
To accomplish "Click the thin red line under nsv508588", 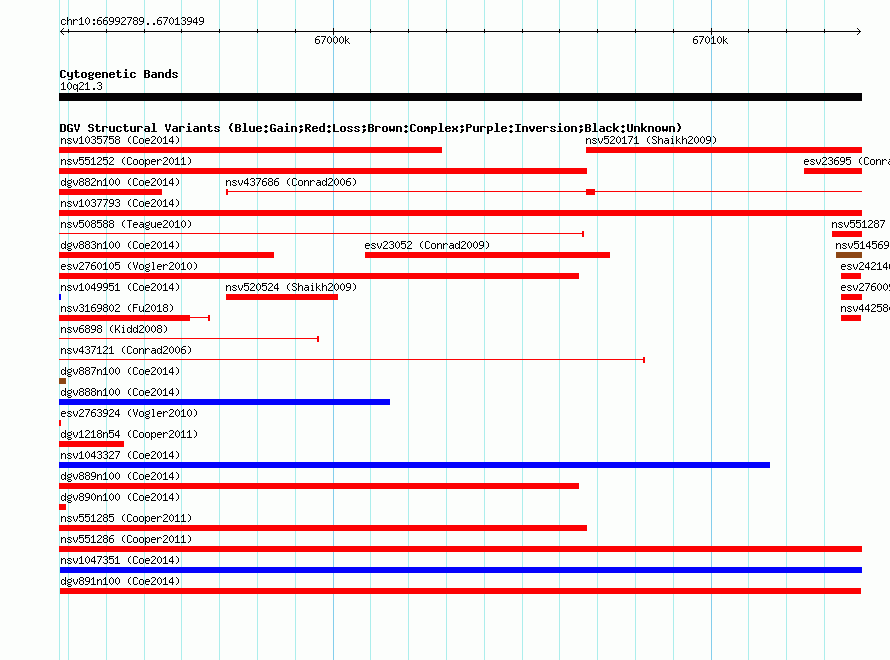I will 321,234.
